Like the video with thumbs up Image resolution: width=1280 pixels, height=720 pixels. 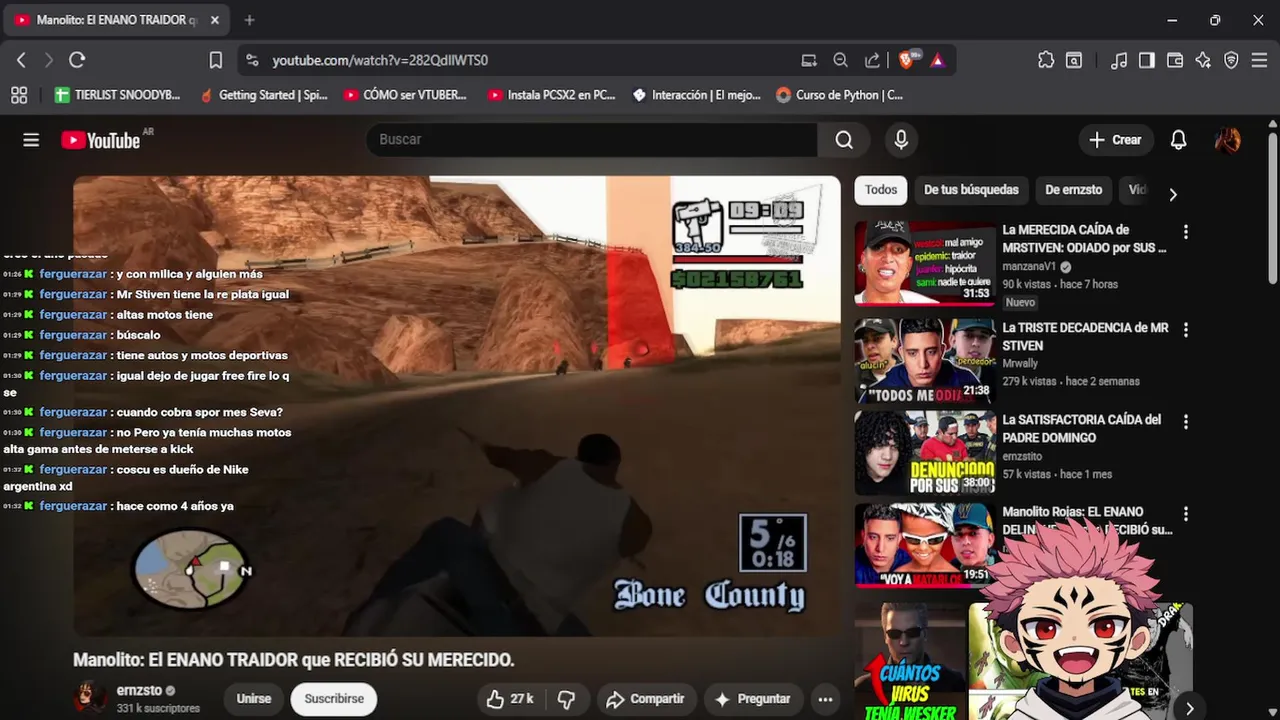pyautogui.click(x=509, y=699)
